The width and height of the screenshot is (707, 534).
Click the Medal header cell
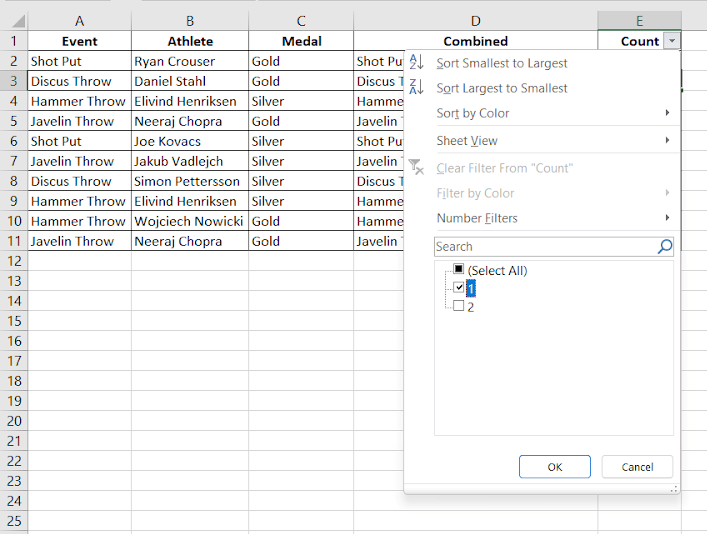pos(301,41)
